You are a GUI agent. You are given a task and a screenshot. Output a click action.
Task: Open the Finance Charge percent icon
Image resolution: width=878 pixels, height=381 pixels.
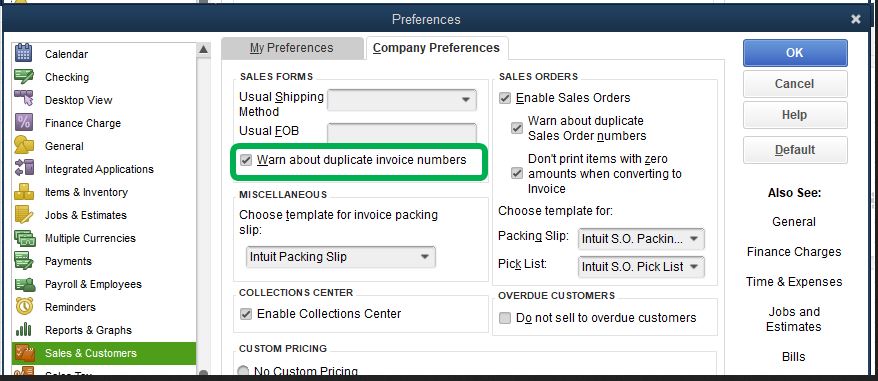(x=24, y=122)
